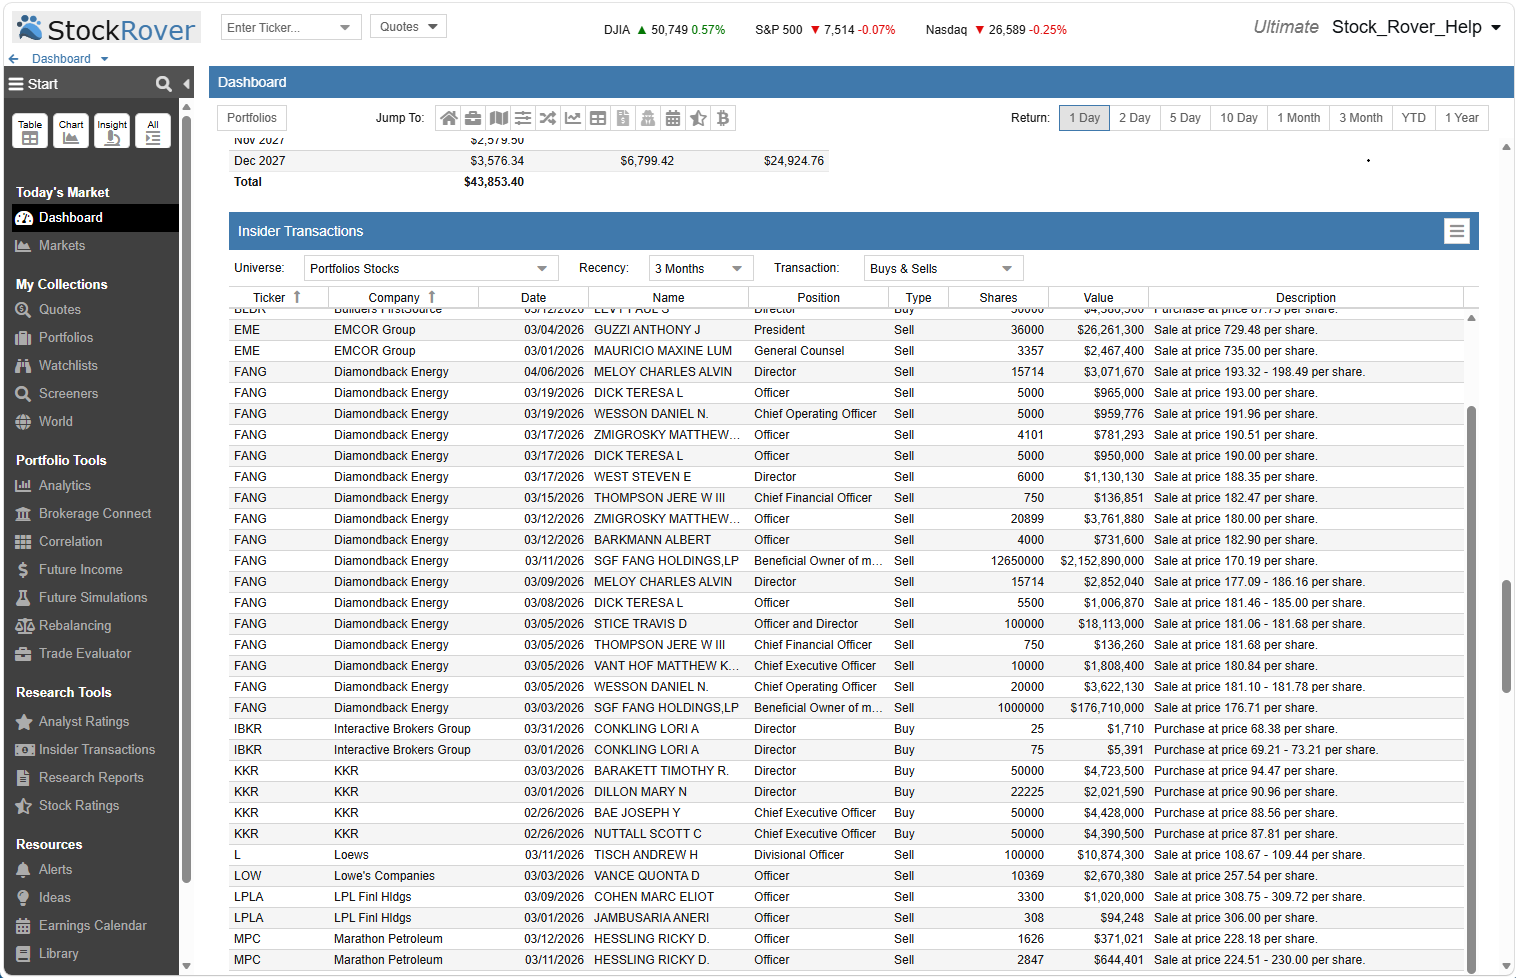
Task: Click the Portfolios button
Action: [x=252, y=118]
